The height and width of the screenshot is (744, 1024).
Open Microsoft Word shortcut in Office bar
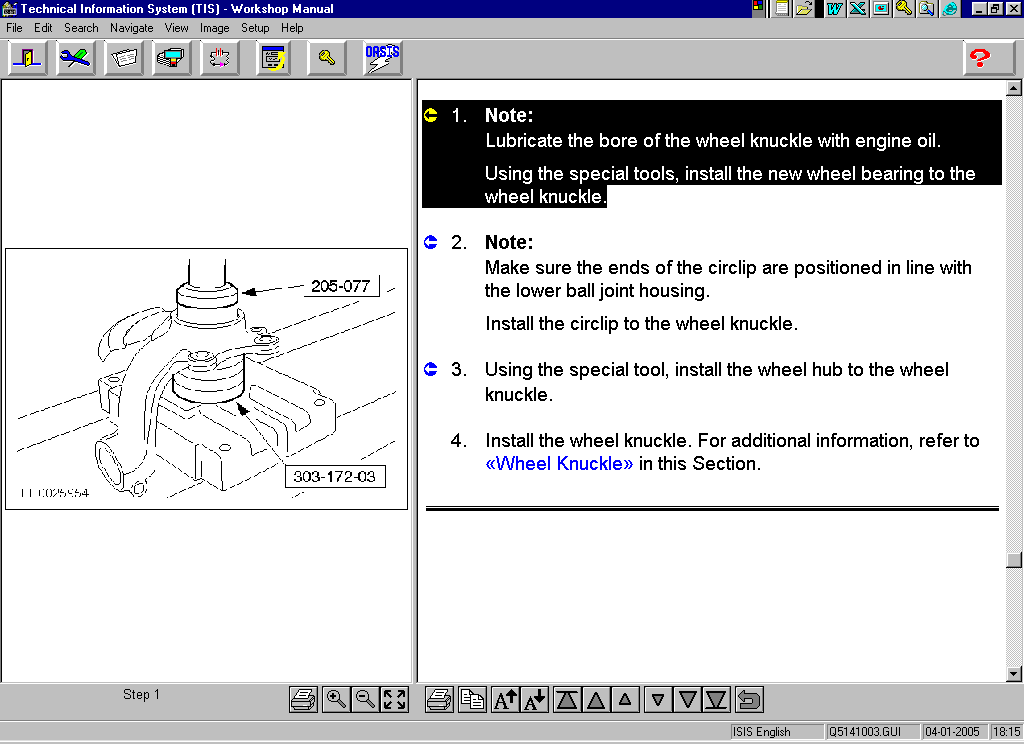tap(835, 8)
